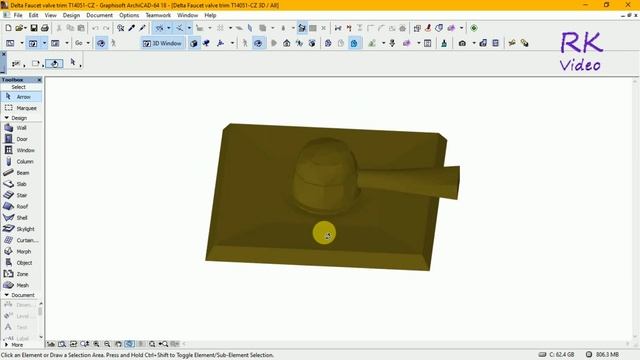Close the Info Box panel
The image size is (640, 360).
4,54
